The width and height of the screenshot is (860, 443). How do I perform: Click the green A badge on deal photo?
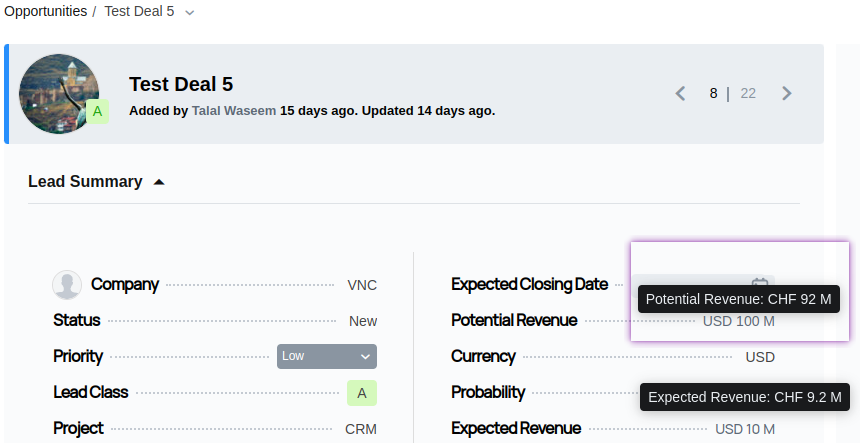coord(97,111)
